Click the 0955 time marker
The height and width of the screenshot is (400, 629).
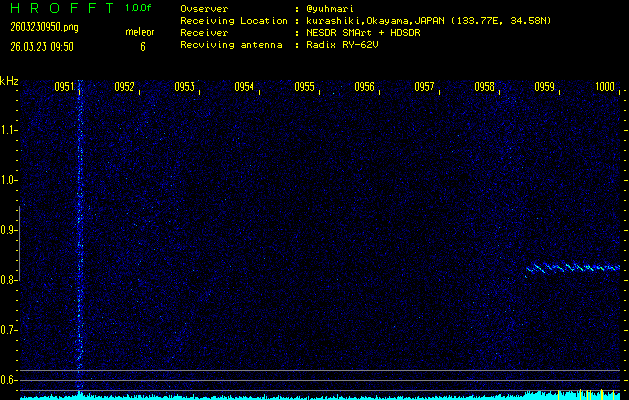[304, 87]
